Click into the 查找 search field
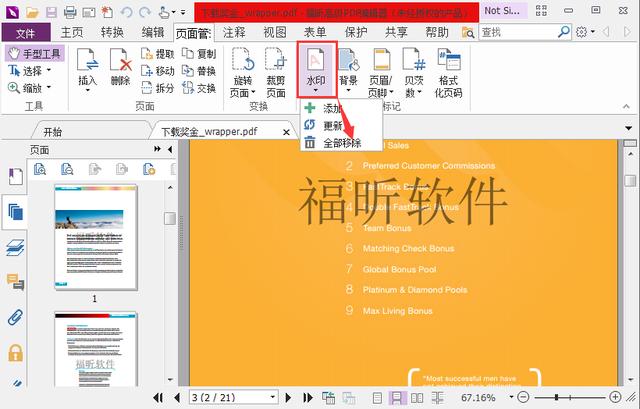The image size is (640, 409). click(x=518, y=32)
